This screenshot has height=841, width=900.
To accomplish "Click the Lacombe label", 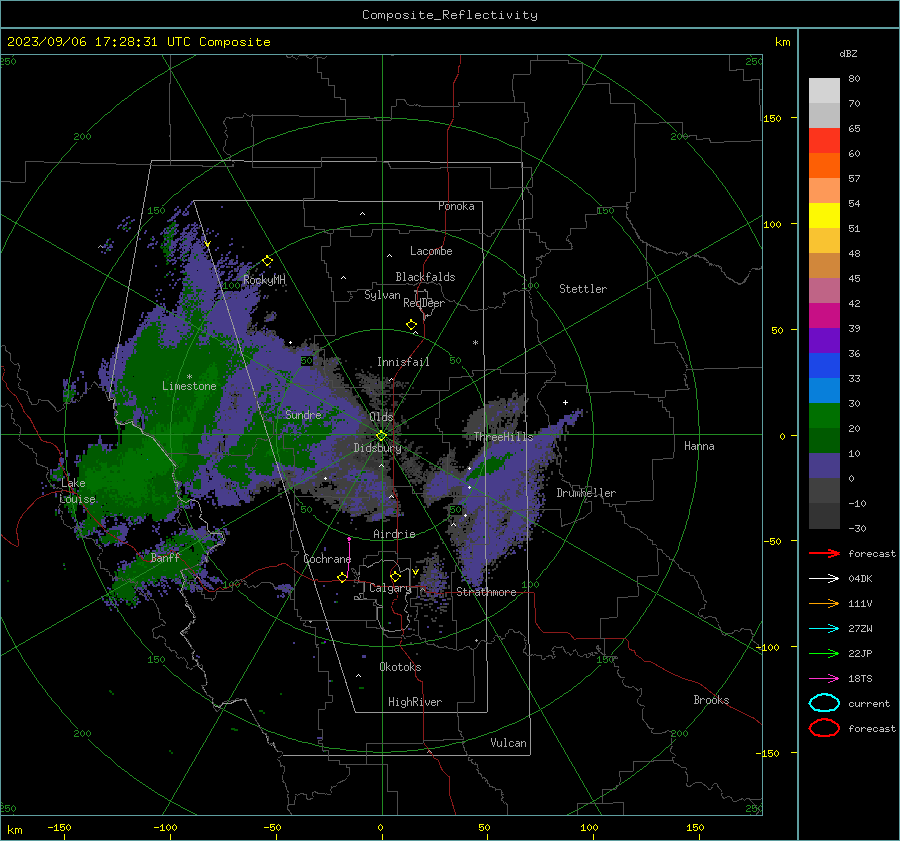I will [x=431, y=251].
